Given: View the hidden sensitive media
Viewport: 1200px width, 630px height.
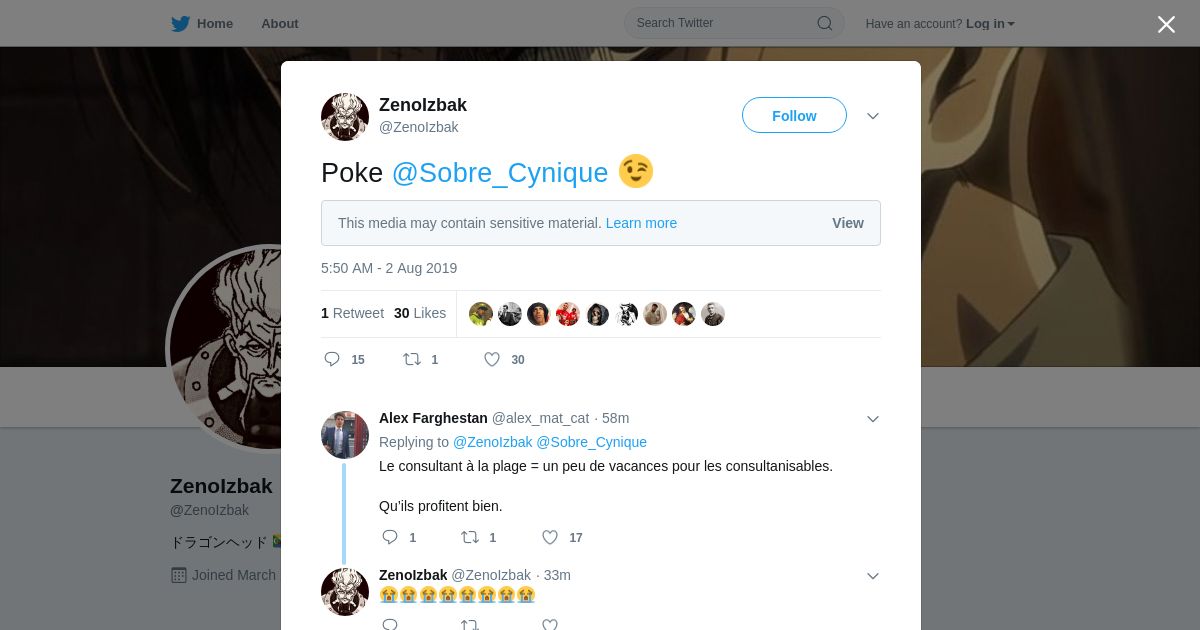Looking at the screenshot, I should pos(848,223).
